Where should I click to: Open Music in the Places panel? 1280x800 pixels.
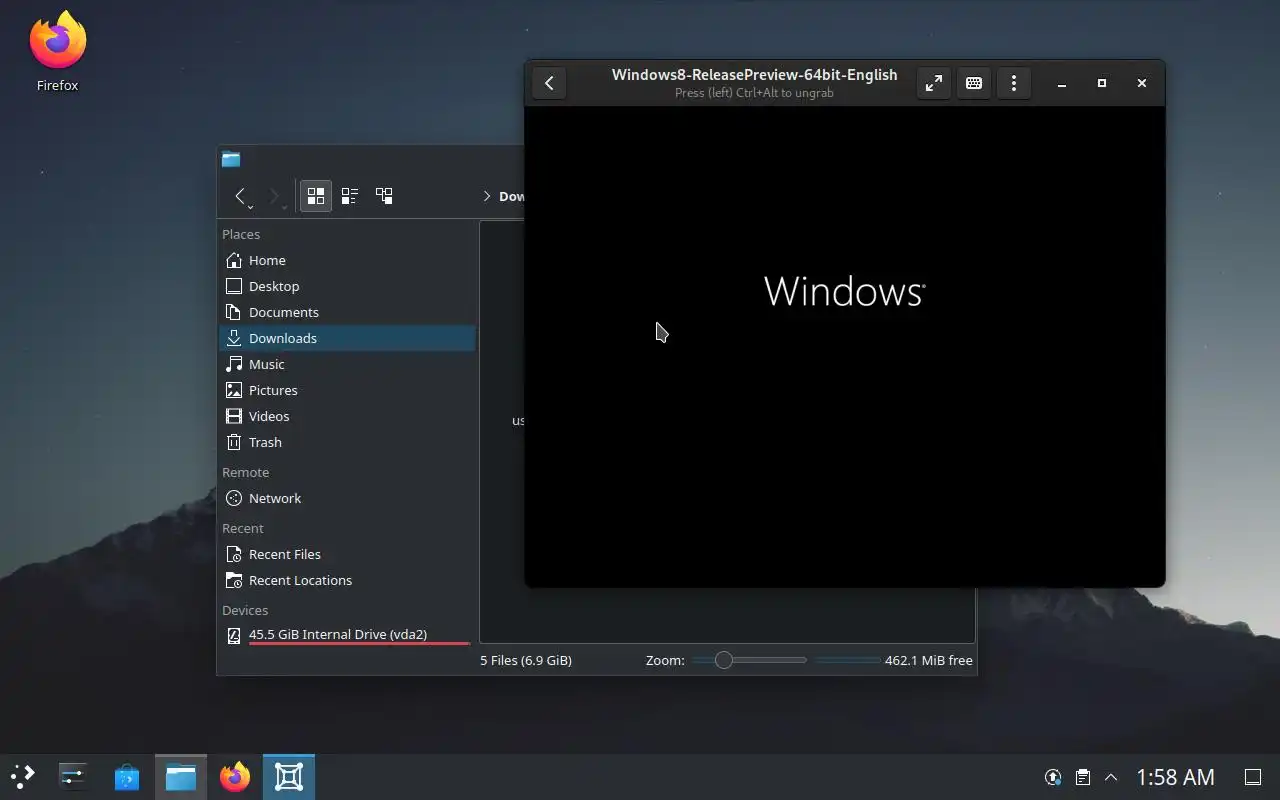click(x=347, y=364)
